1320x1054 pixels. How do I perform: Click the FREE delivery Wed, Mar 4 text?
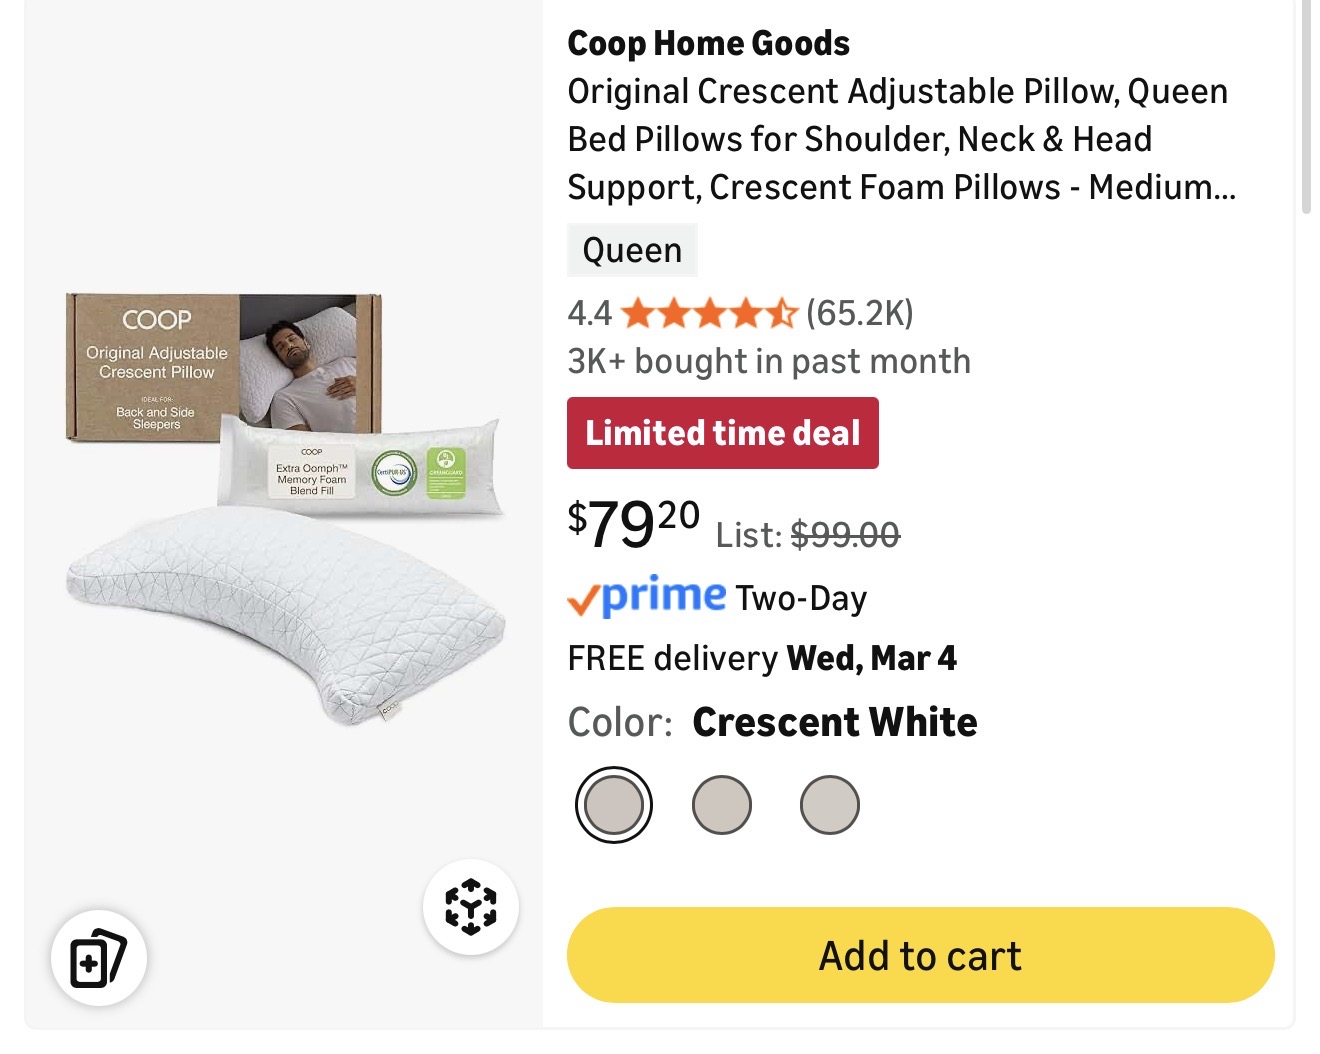(761, 658)
